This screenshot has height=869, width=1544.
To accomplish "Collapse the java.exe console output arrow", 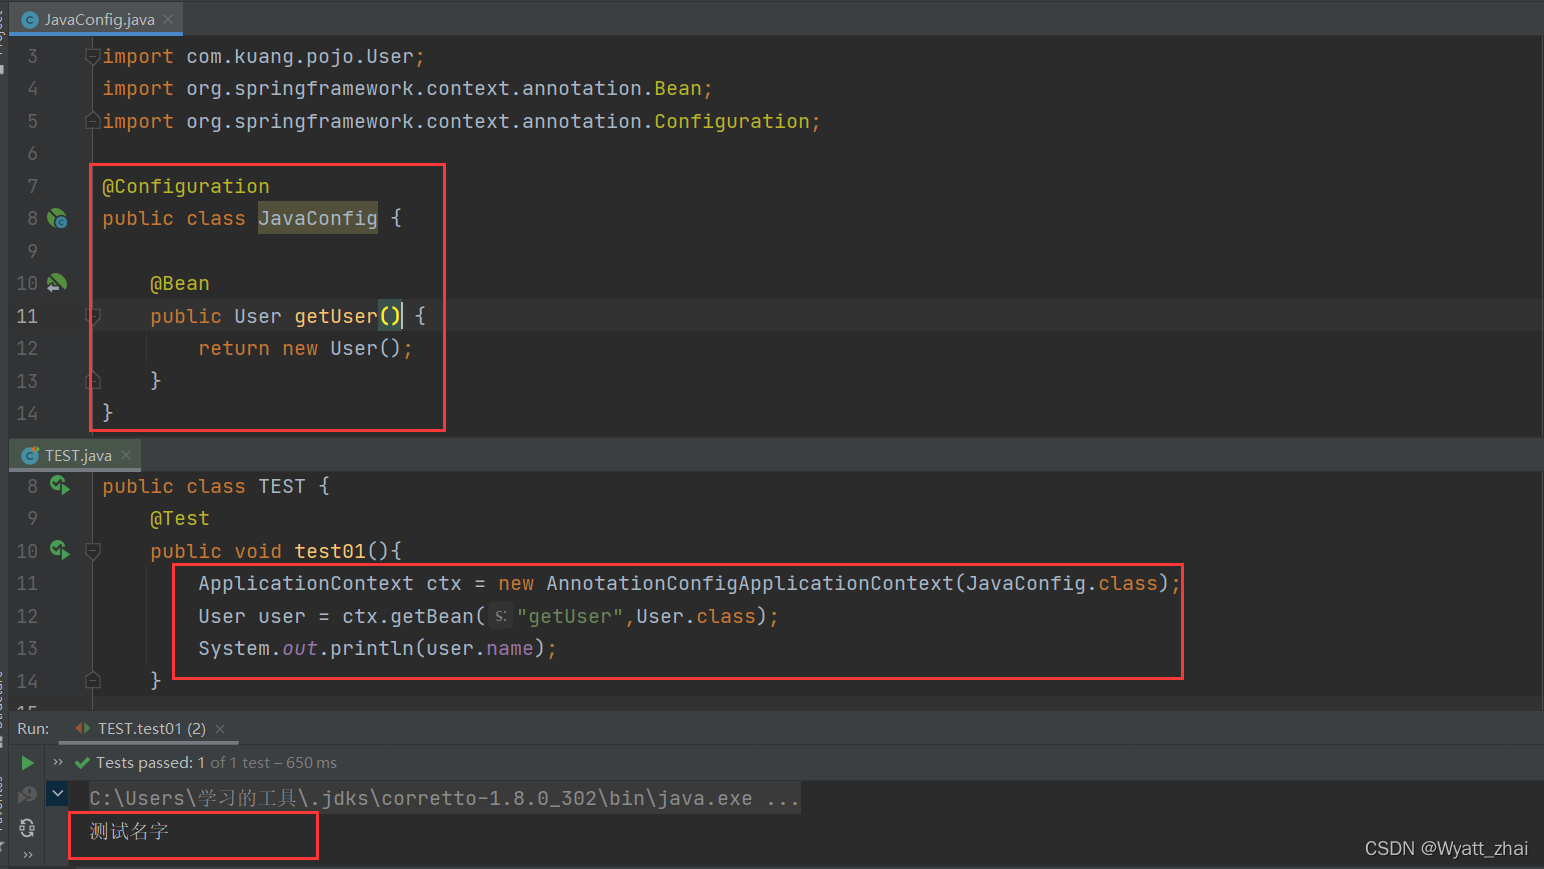I will click(x=58, y=794).
